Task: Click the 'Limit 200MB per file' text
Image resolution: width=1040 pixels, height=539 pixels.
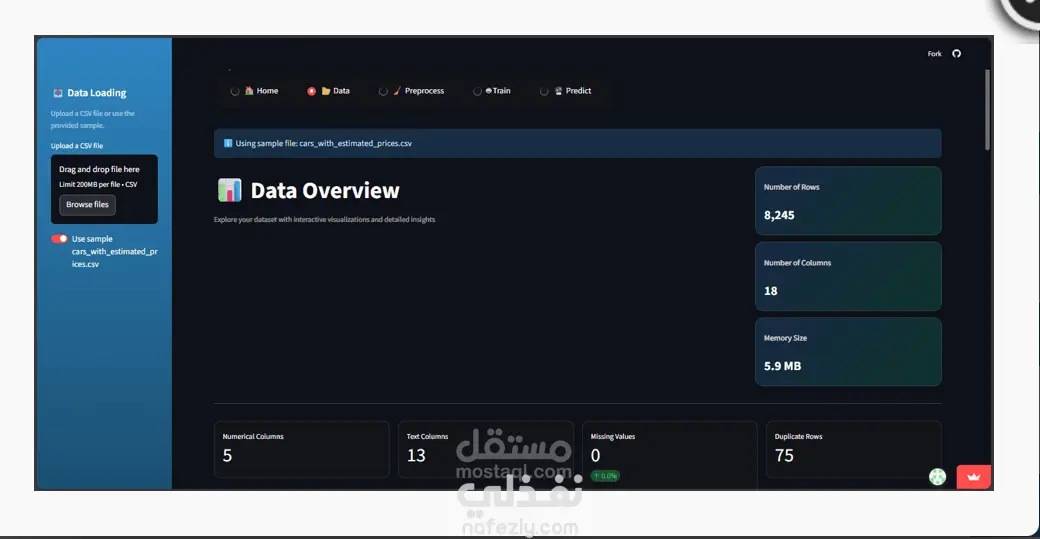Action: point(98,184)
